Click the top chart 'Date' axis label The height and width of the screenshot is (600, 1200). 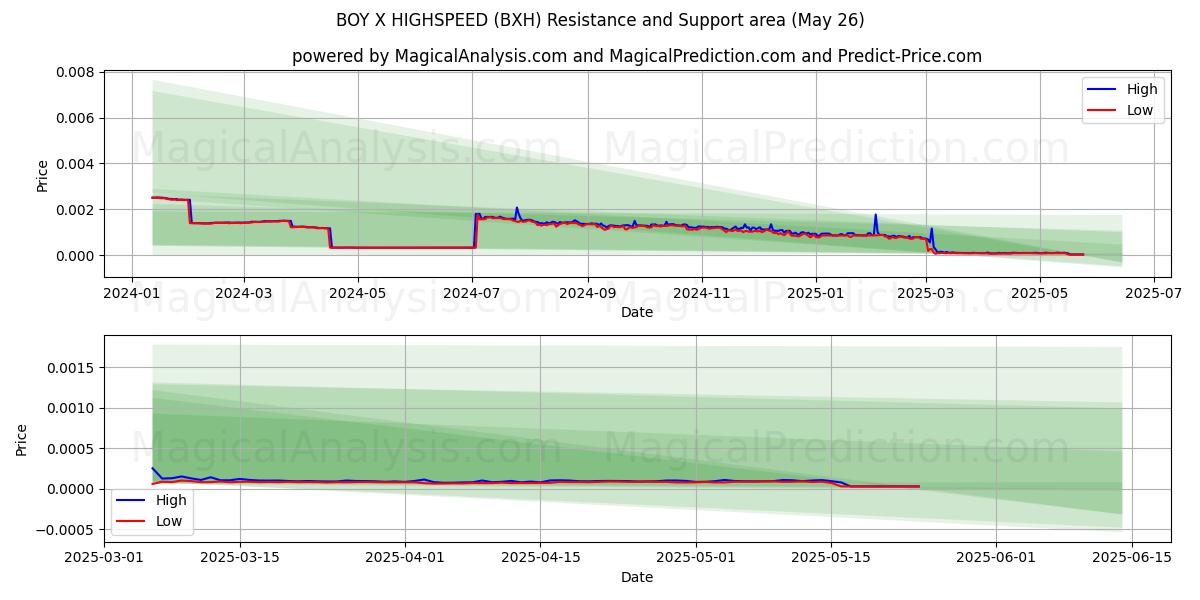[x=637, y=312]
